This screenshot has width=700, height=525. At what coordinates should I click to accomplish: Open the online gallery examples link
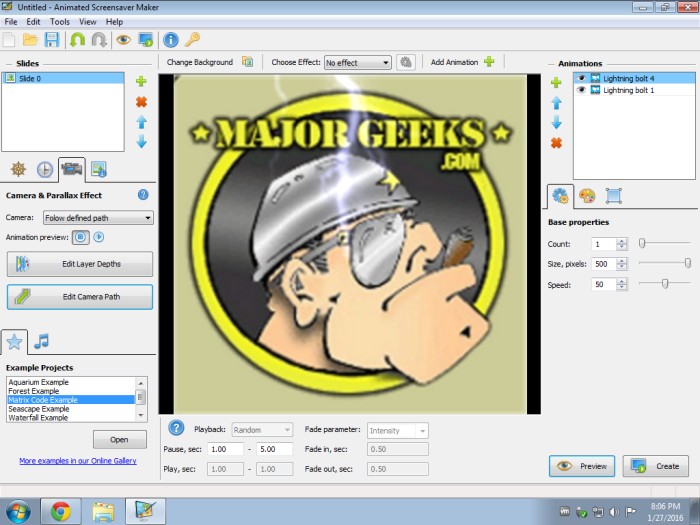coord(78,461)
